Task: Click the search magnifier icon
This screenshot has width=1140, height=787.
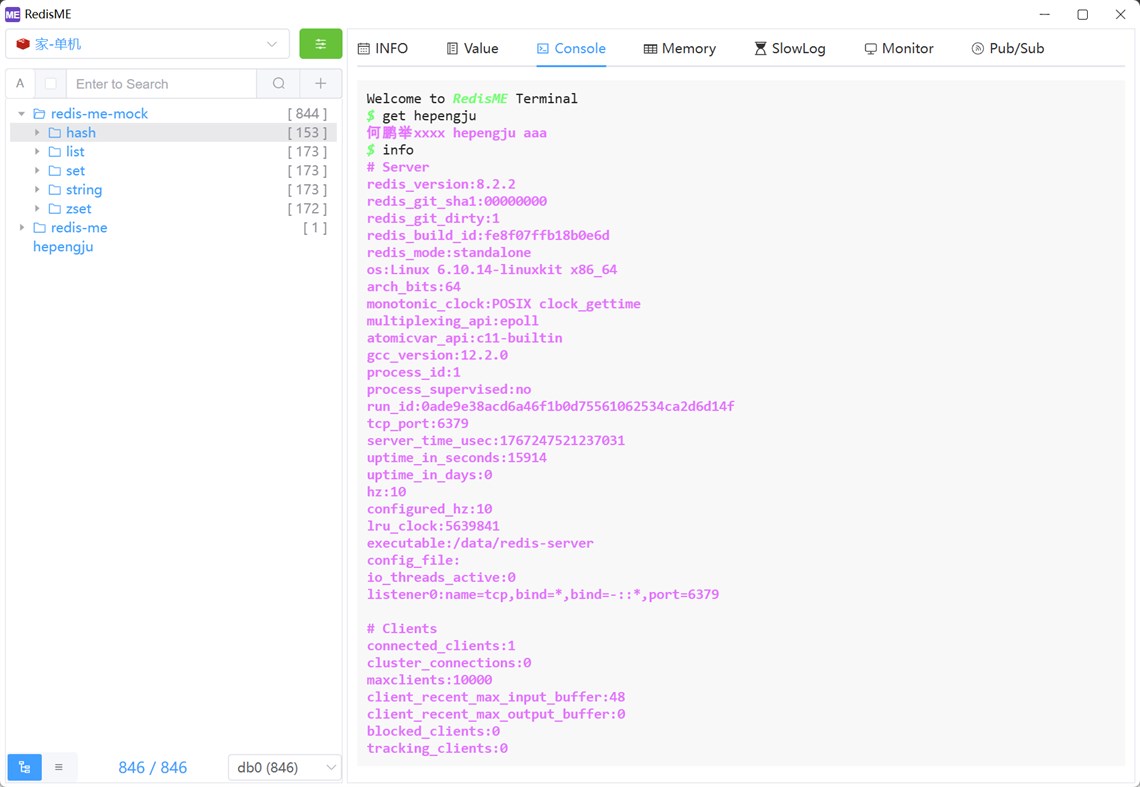Action: pos(278,84)
